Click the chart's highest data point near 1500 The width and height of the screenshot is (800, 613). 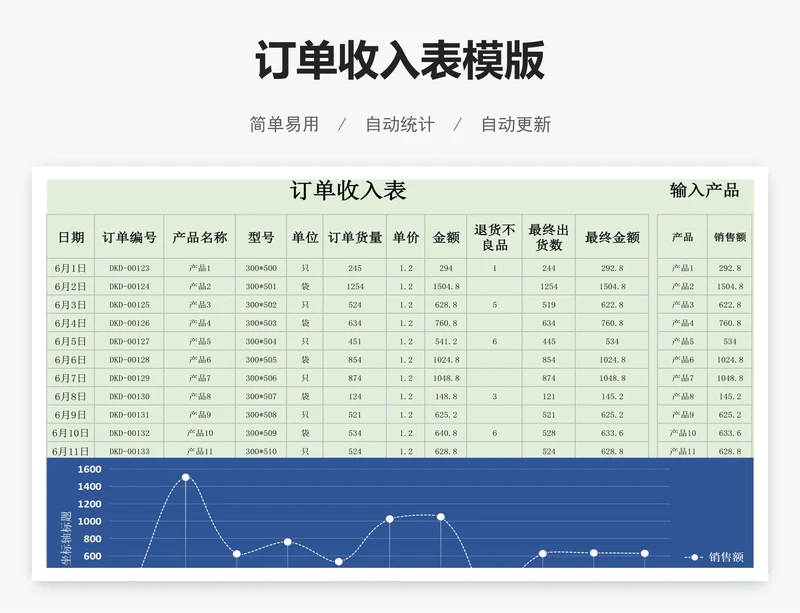(186, 477)
